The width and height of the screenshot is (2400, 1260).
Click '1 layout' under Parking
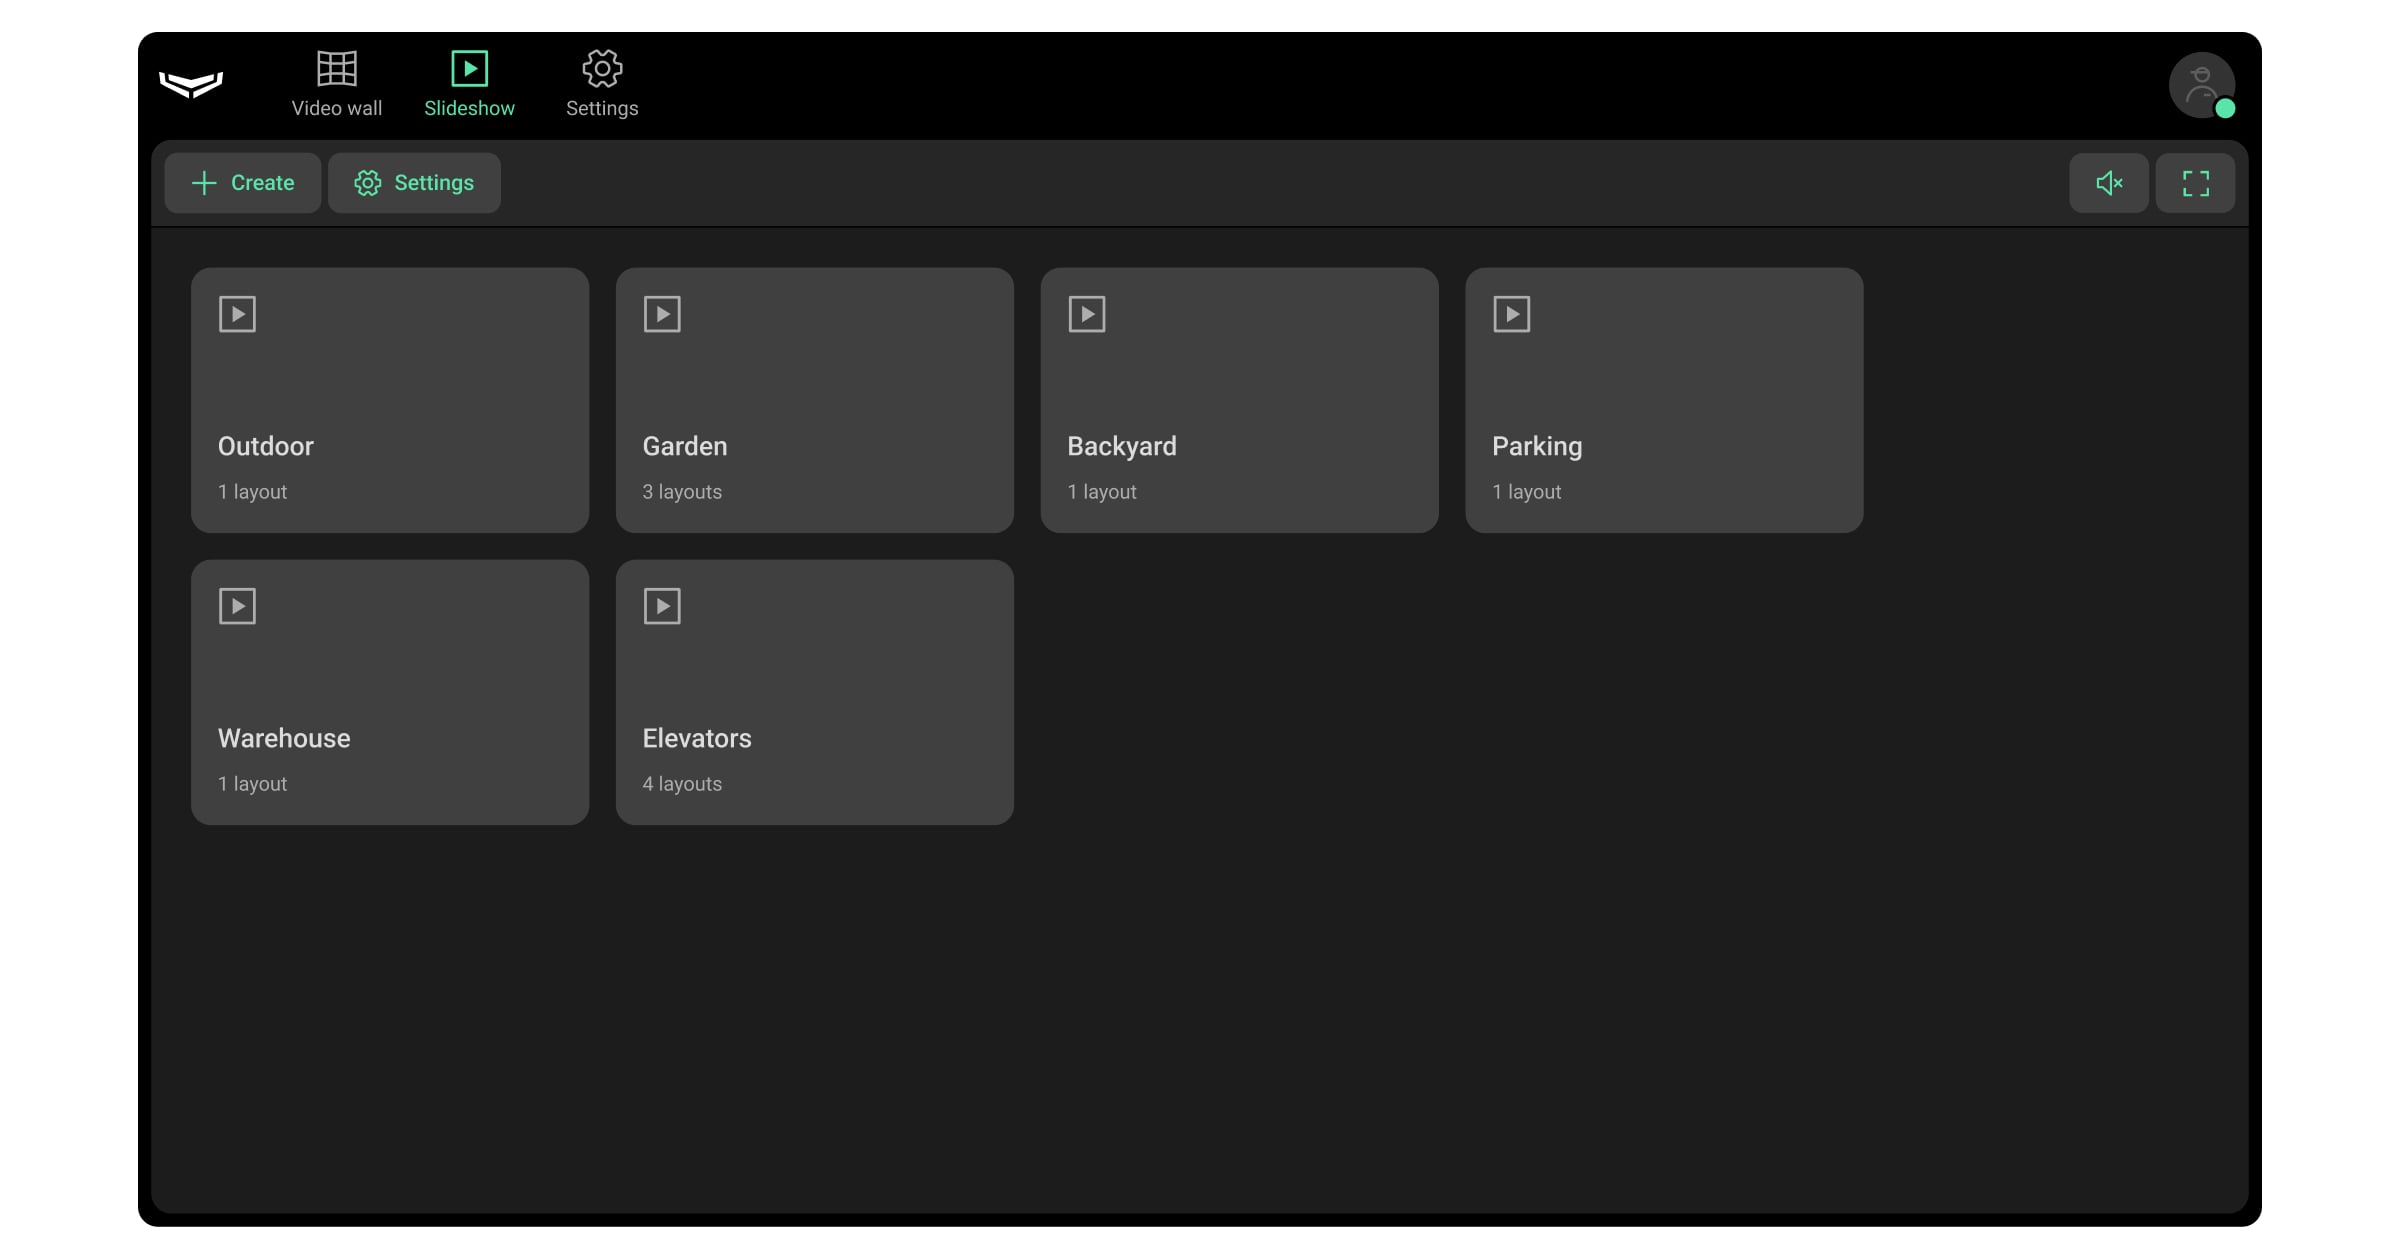pos(1527,492)
